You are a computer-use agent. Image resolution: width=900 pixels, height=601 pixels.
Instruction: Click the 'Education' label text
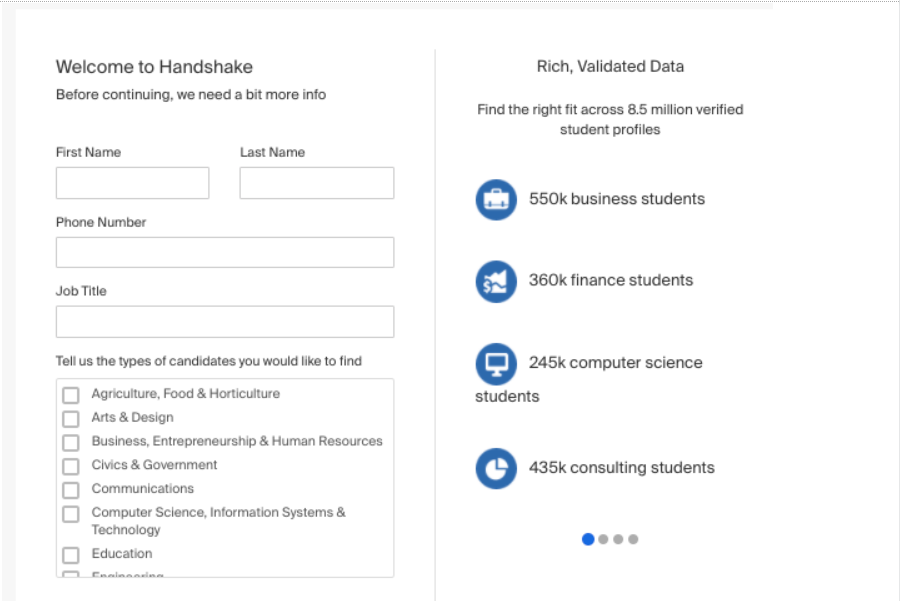(122, 553)
